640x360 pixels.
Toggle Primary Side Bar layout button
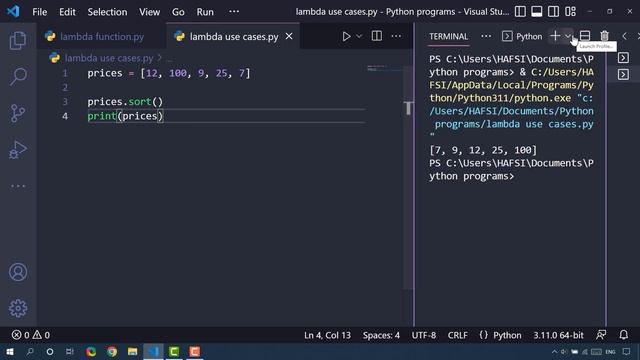coord(520,11)
